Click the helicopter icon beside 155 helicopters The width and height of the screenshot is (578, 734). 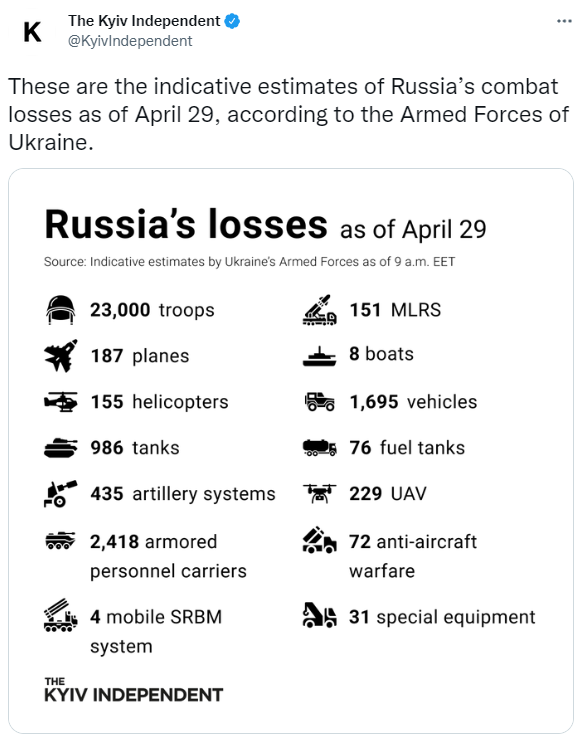pyautogui.click(x=61, y=402)
